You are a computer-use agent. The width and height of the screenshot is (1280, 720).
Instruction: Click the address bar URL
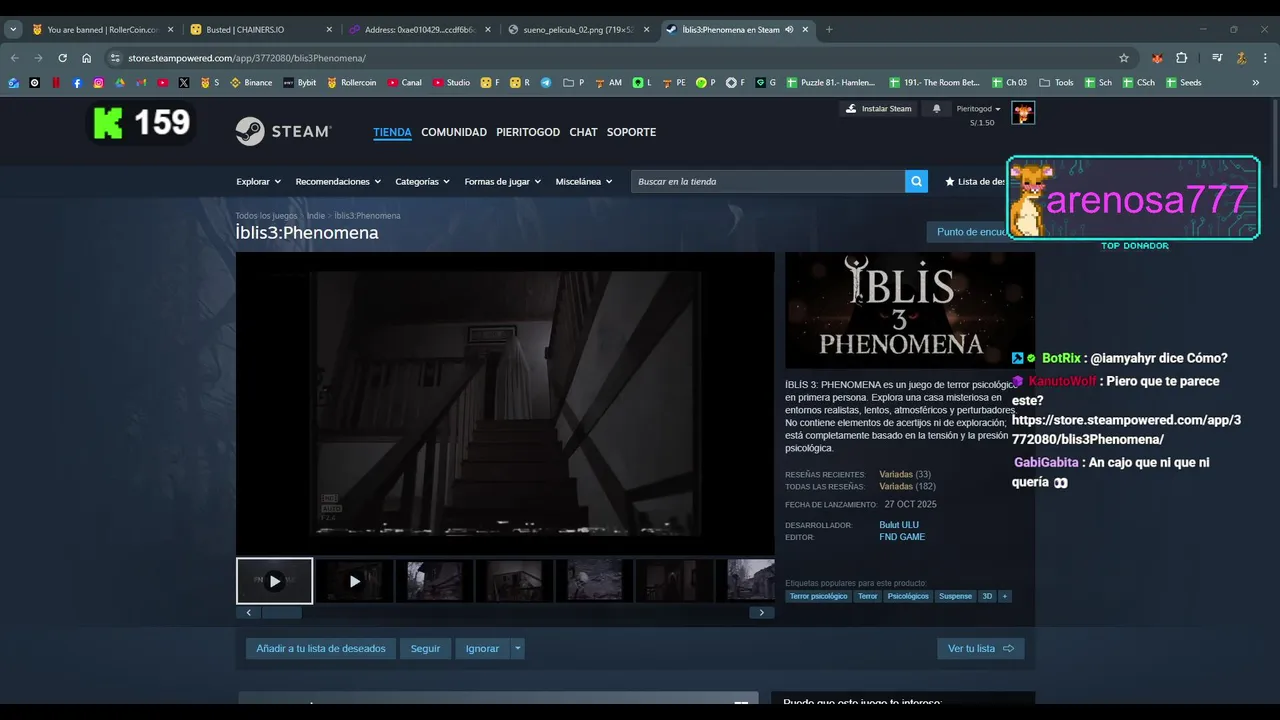pos(246,58)
